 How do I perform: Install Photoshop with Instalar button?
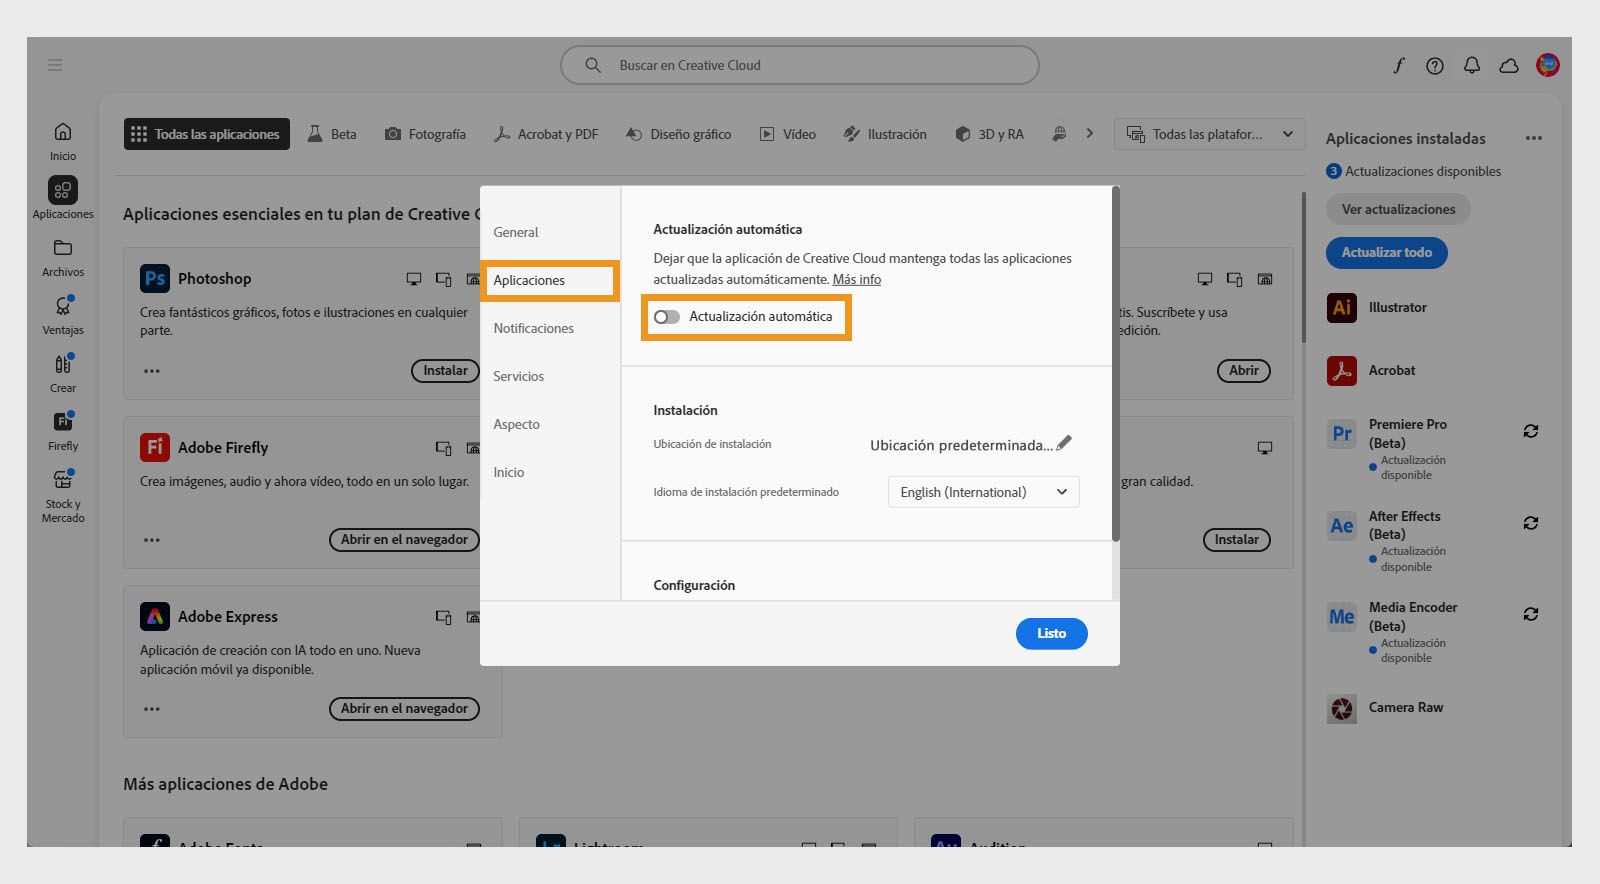[445, 371]
